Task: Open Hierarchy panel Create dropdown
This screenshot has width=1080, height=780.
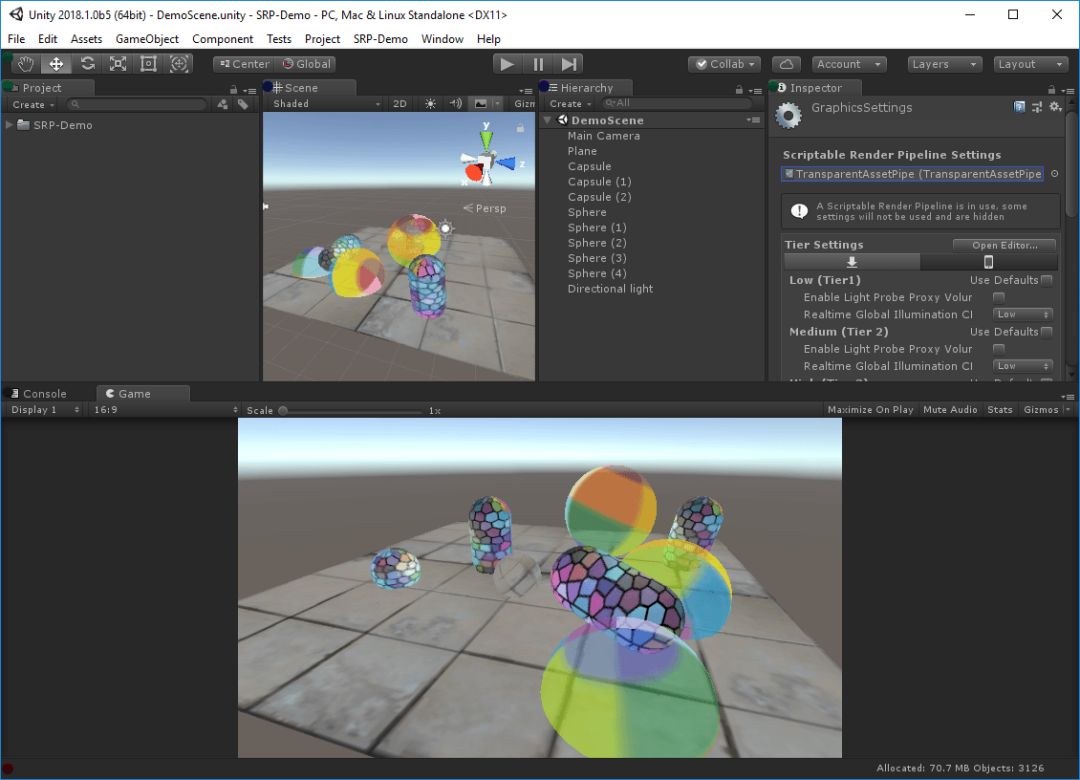Action: click(x=570, y=103)
